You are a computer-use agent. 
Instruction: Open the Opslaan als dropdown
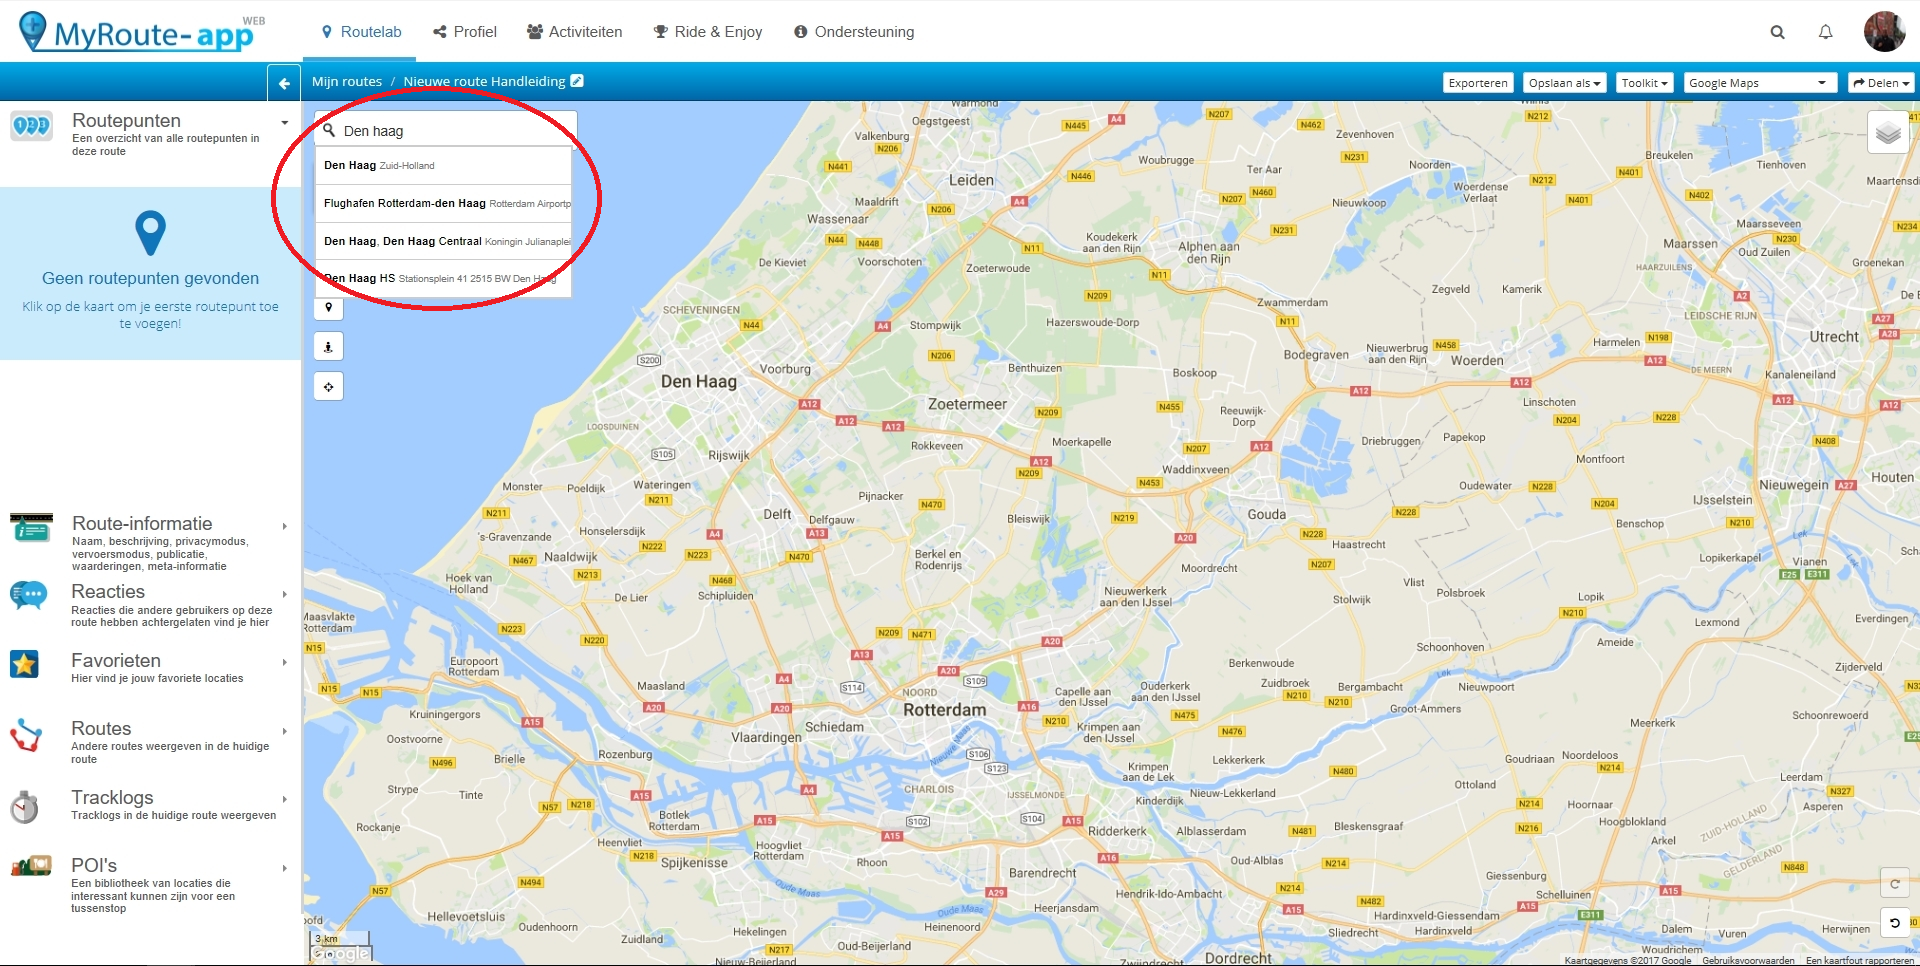[x=1564, y=83]
